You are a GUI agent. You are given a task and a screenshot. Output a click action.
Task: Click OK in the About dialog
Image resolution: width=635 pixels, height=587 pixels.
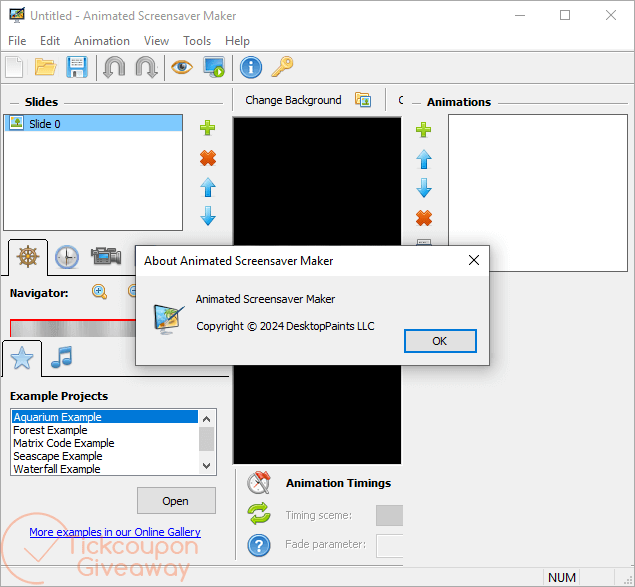440,341
